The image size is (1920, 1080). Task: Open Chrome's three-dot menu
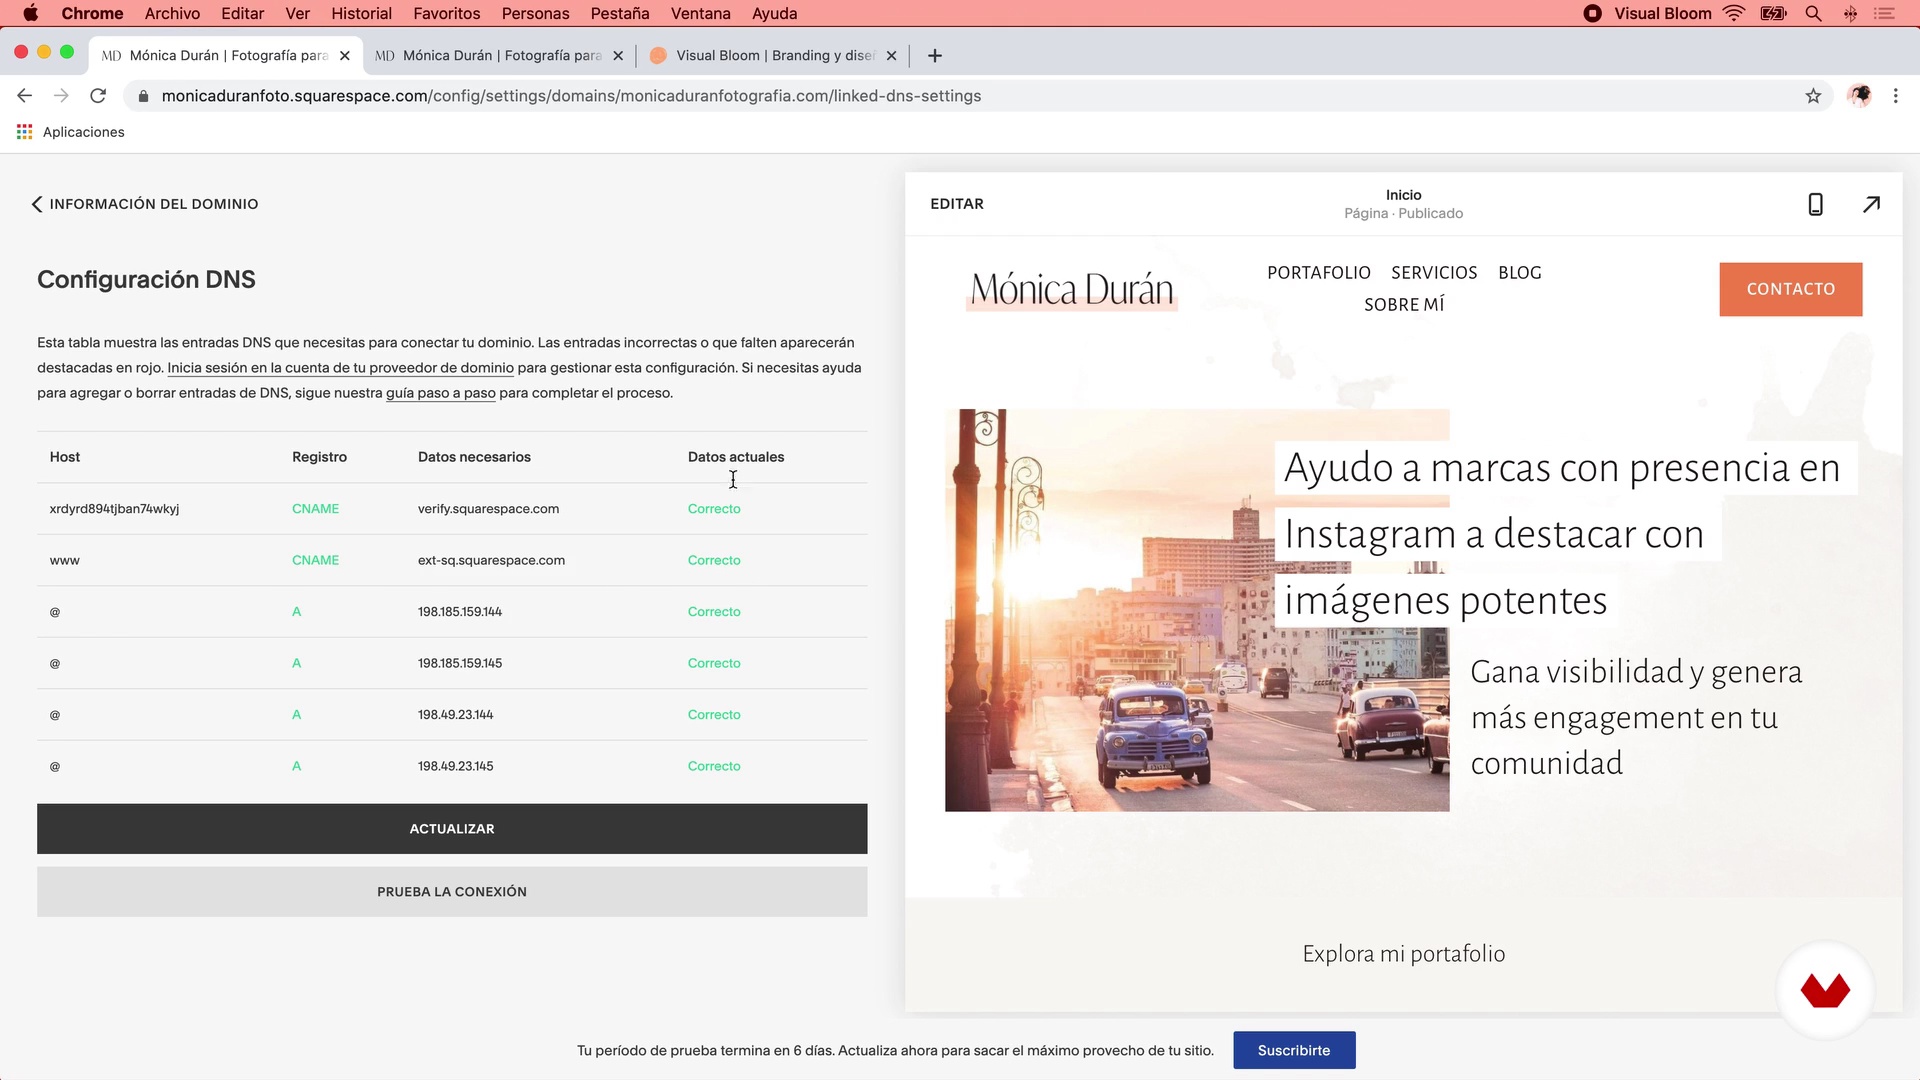1895,96
